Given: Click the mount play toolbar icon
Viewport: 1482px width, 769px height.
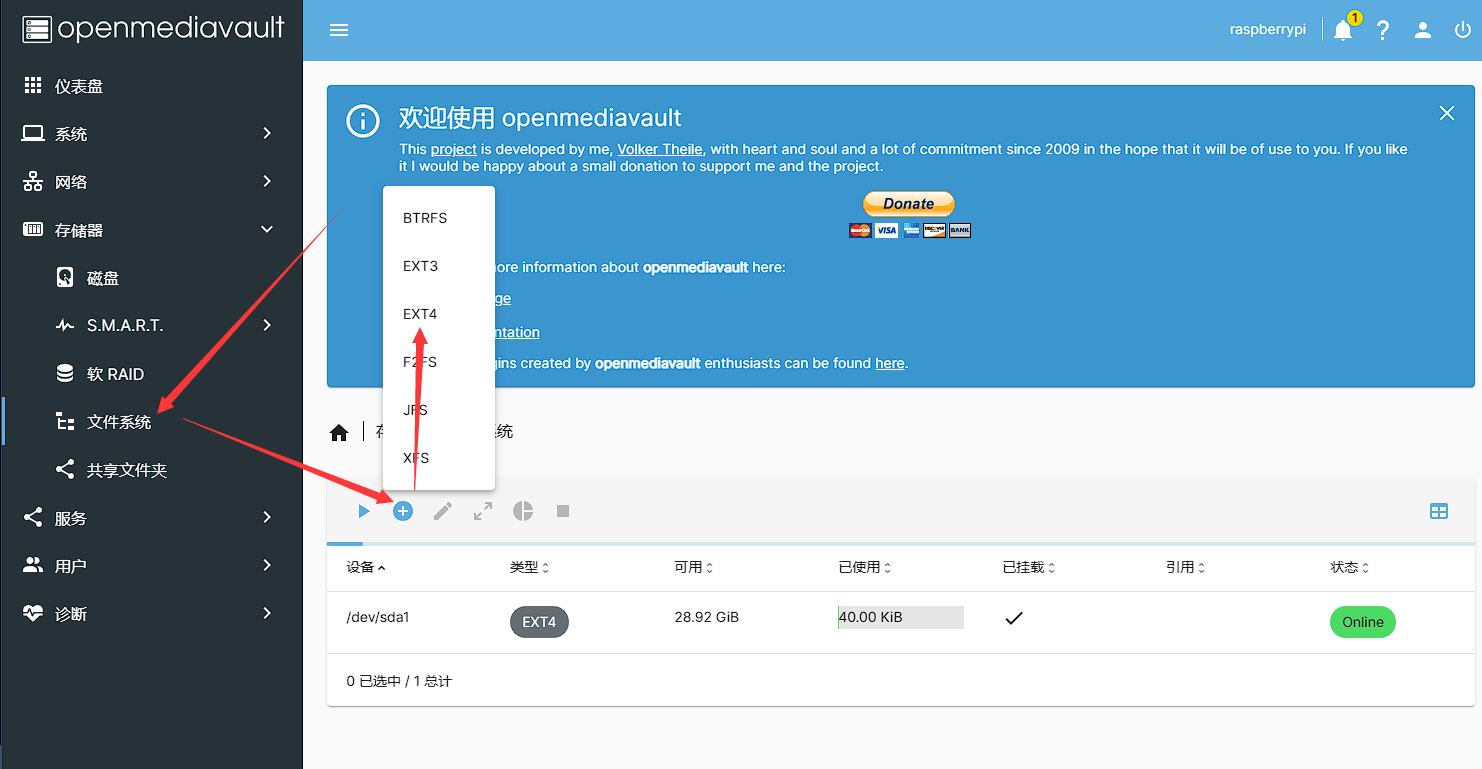Looking at the screenshot, I should point(363,511).
